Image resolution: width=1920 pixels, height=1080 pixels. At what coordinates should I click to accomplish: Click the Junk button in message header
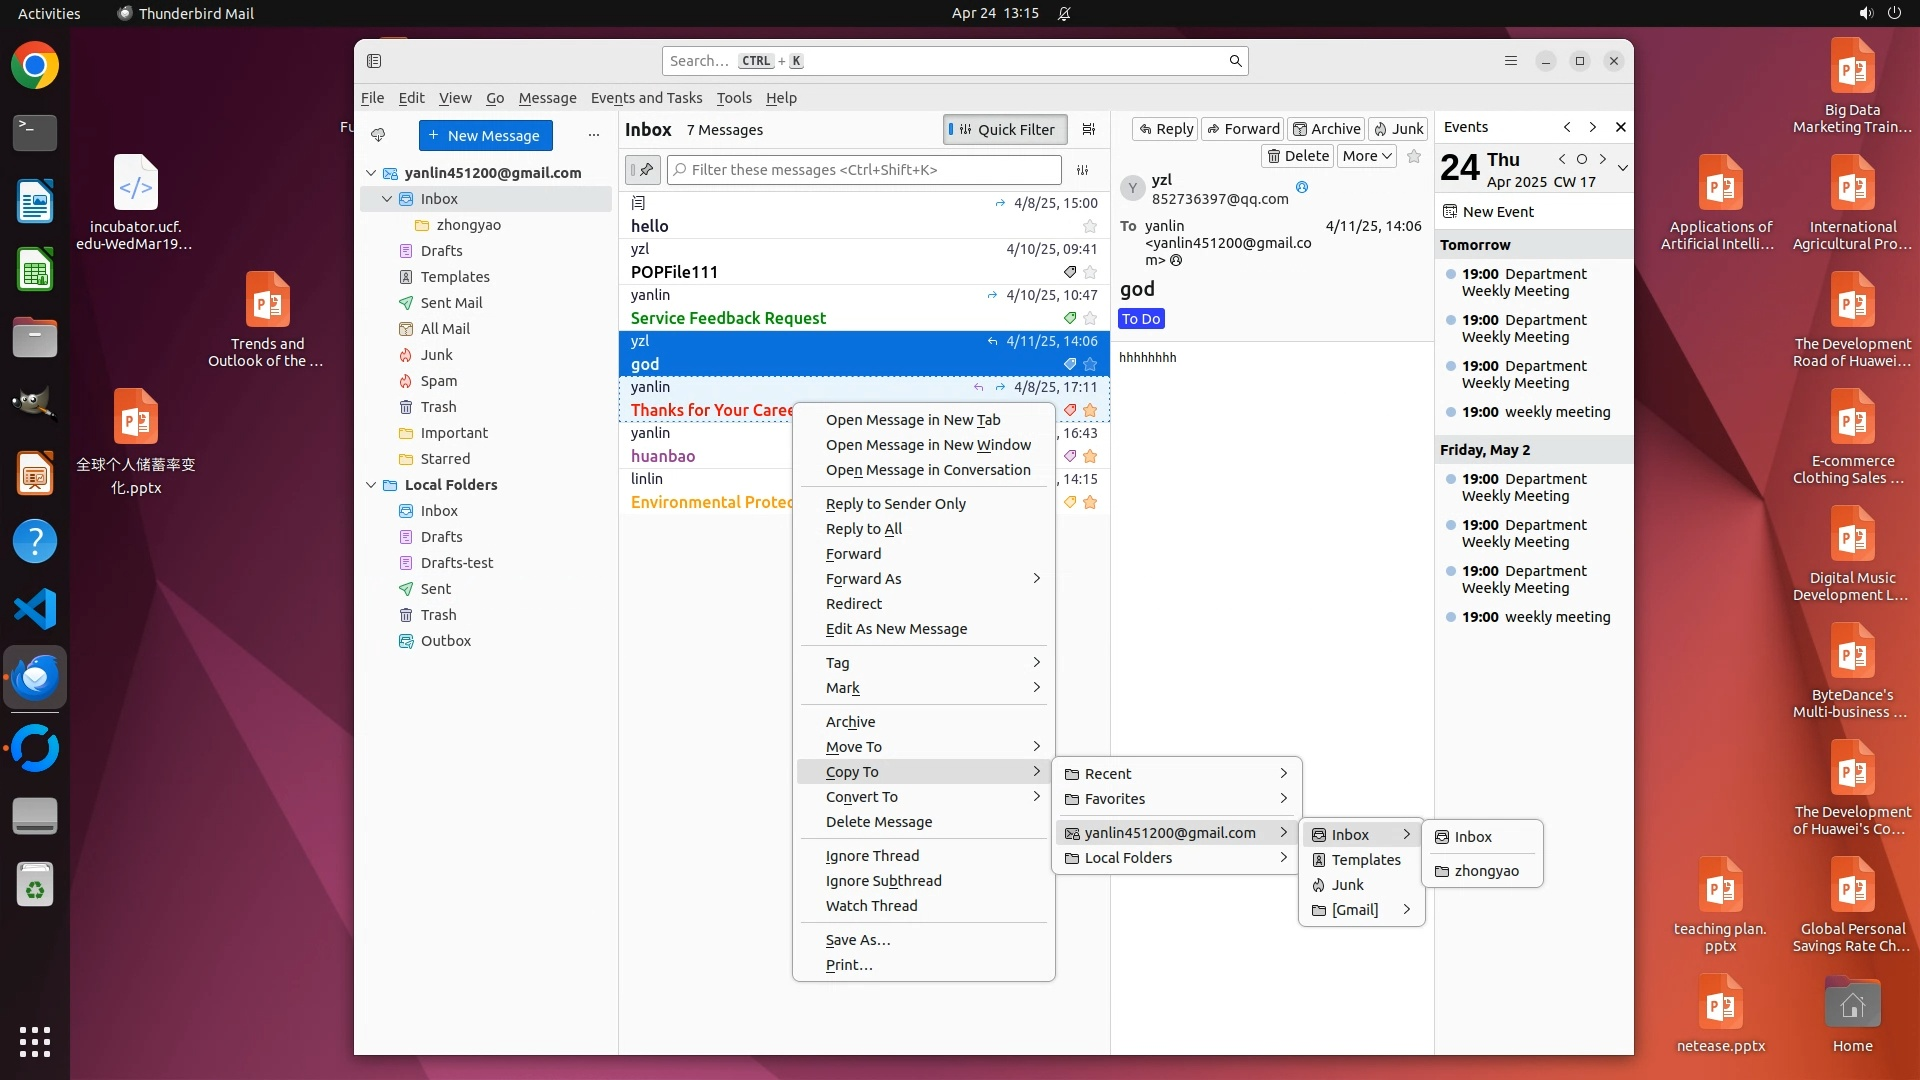click(1398, 129)
